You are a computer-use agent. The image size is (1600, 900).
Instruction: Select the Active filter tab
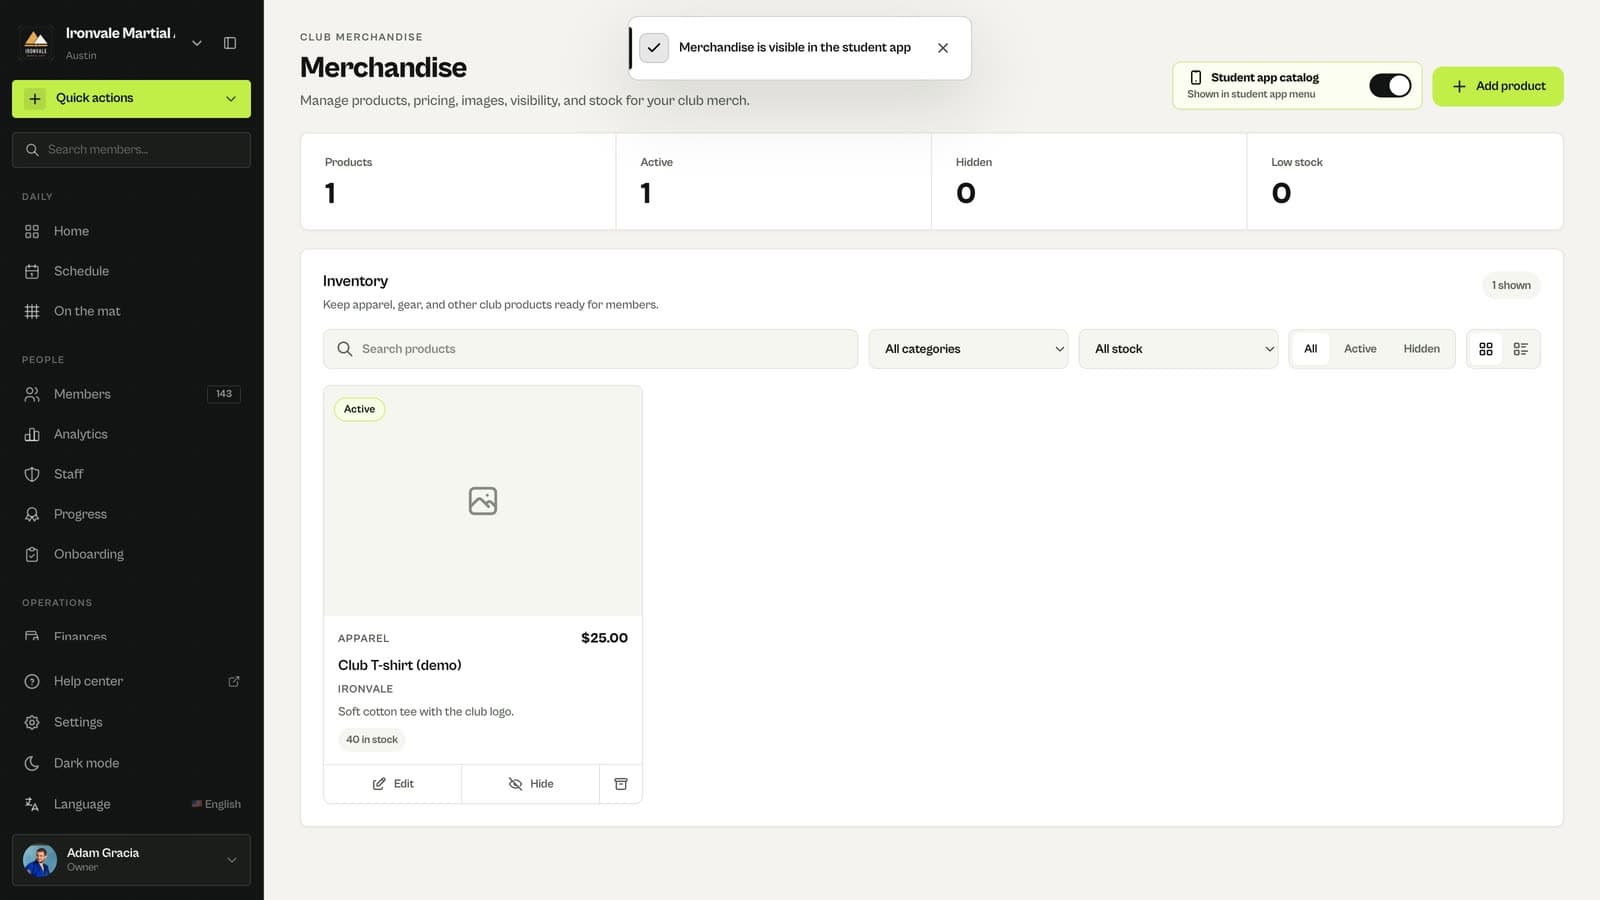(x=1360, y=349)
